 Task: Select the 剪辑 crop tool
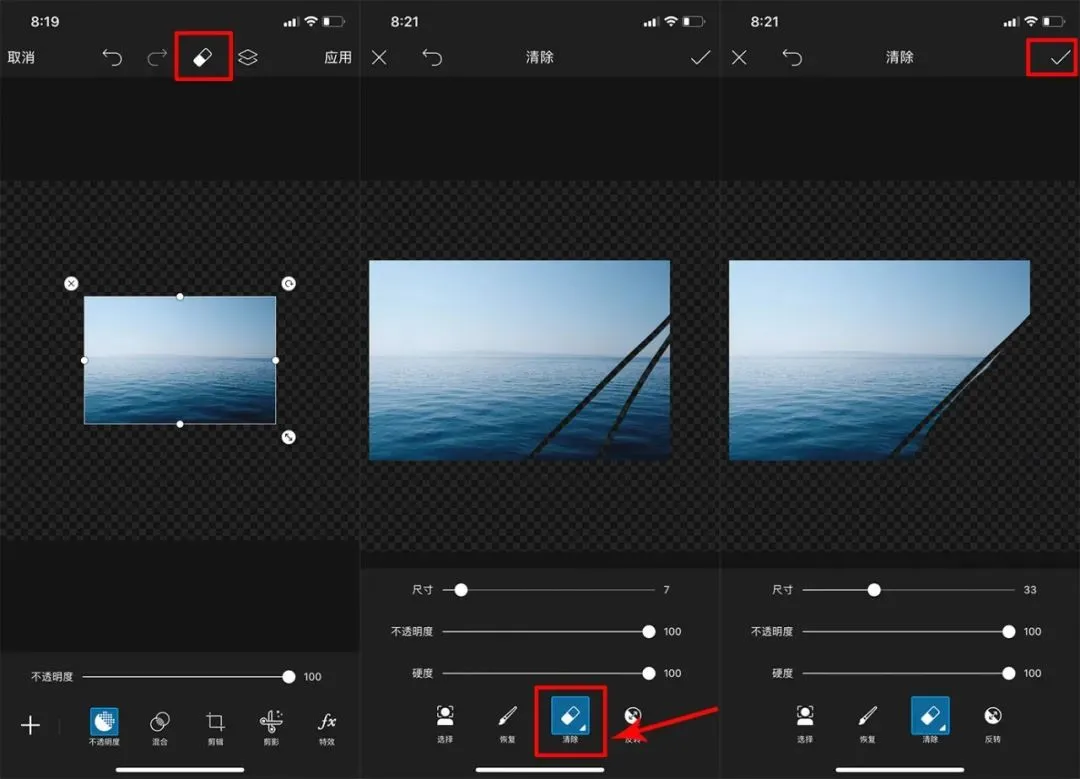[x=215, y=722]
